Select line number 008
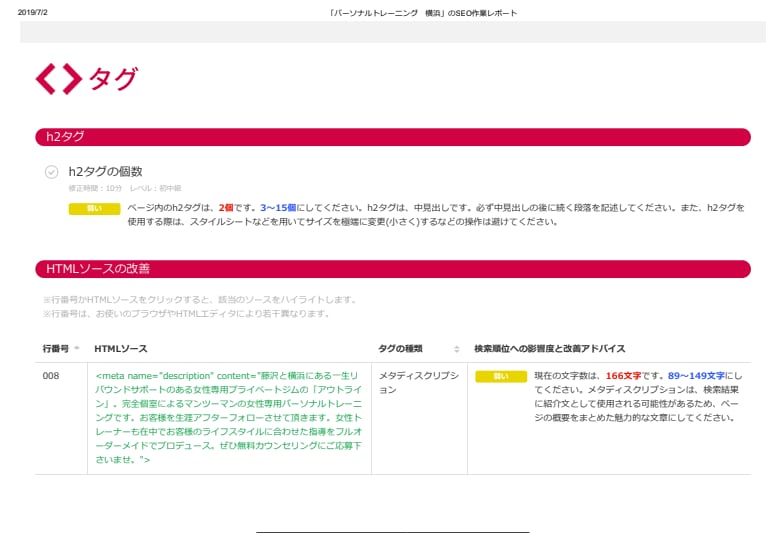The width and height of the screenshot is (782, 533). [x=51, y=376]
